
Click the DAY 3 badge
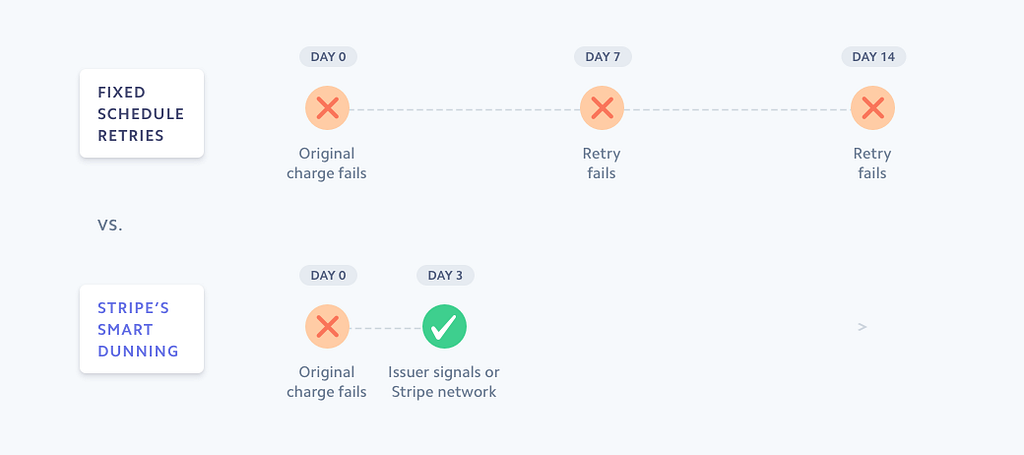tap(445, 275)
